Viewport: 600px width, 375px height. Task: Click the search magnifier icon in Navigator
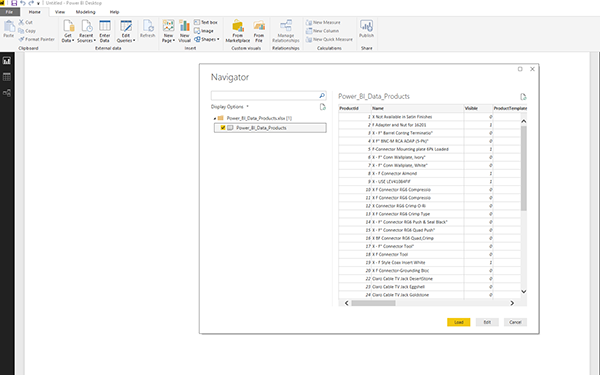tap(322, 95)
